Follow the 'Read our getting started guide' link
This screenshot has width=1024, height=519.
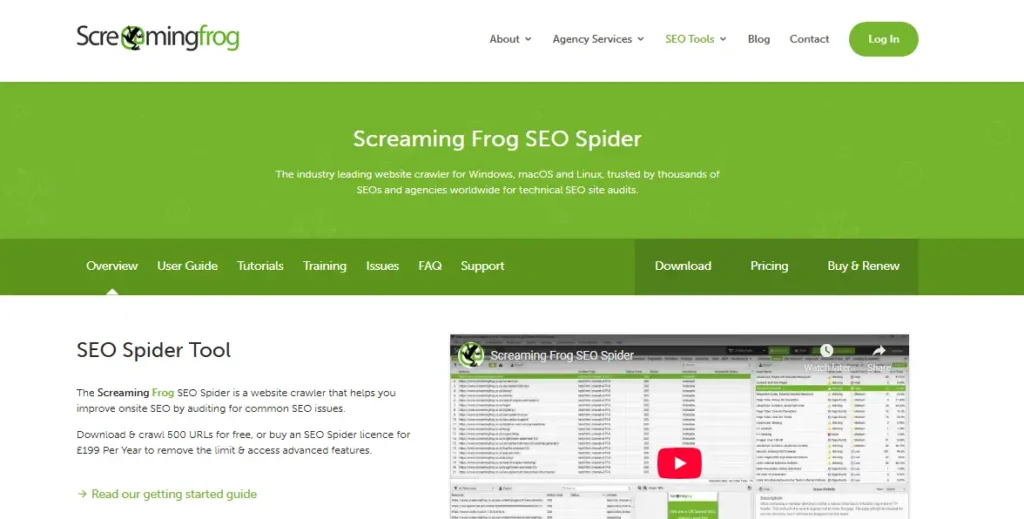click(167, 494)
